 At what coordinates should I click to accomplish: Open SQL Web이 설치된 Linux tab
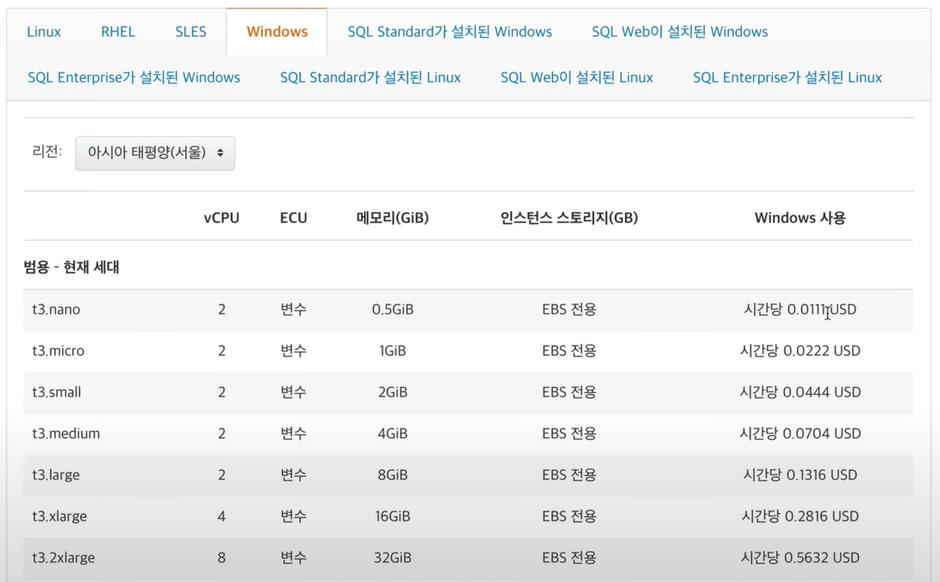coord(577,77)
